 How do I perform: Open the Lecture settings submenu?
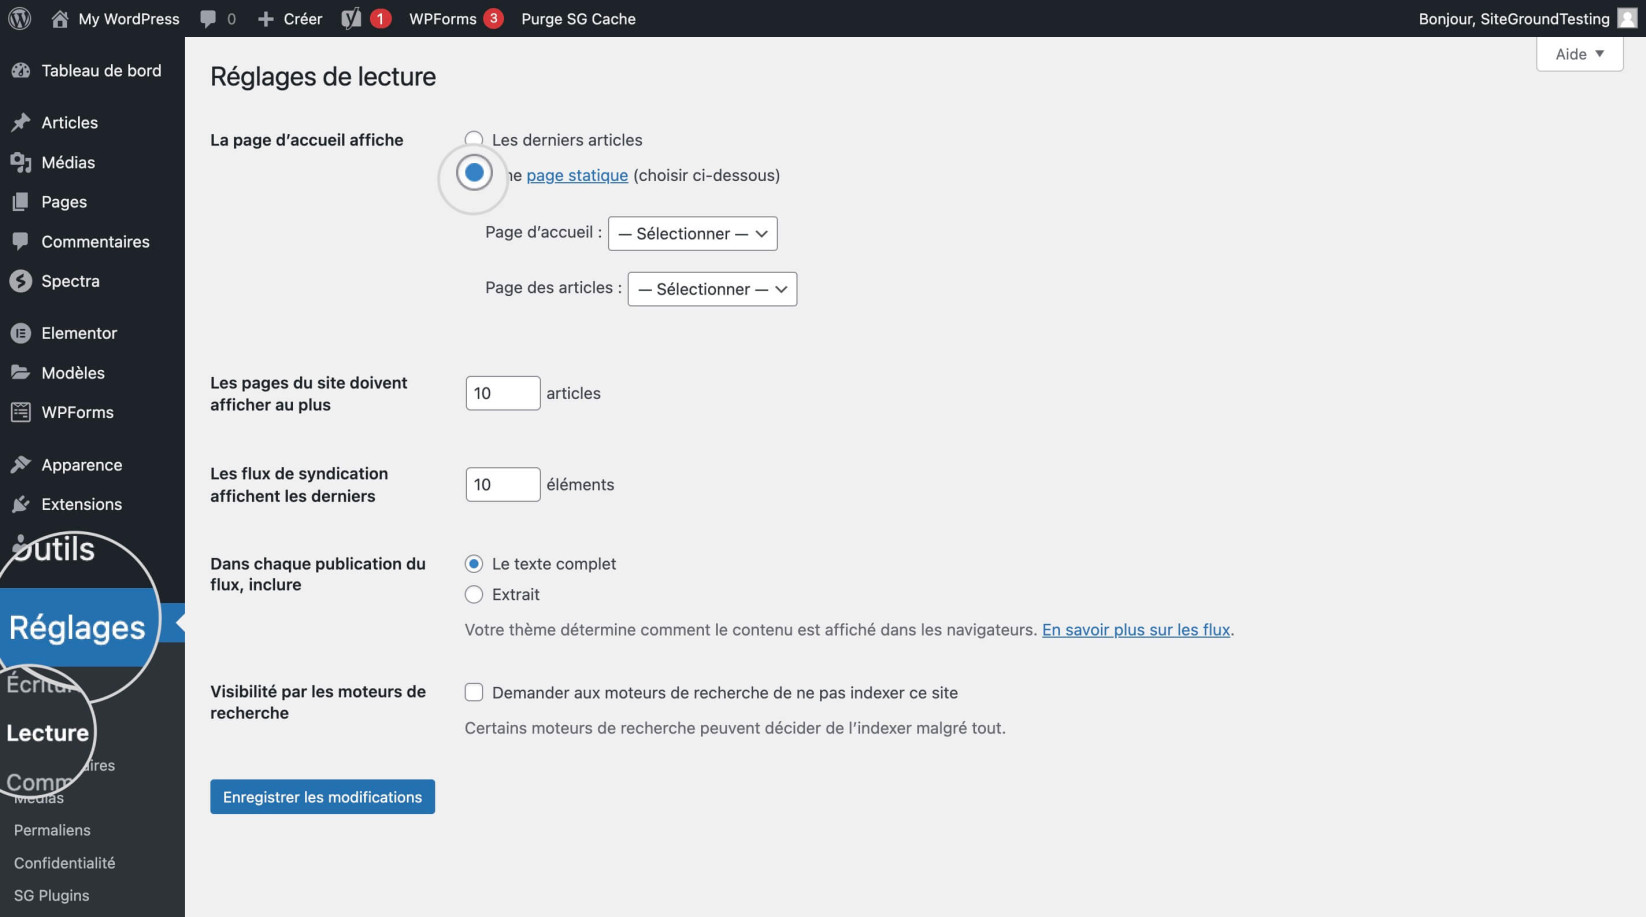pos(47,733)
